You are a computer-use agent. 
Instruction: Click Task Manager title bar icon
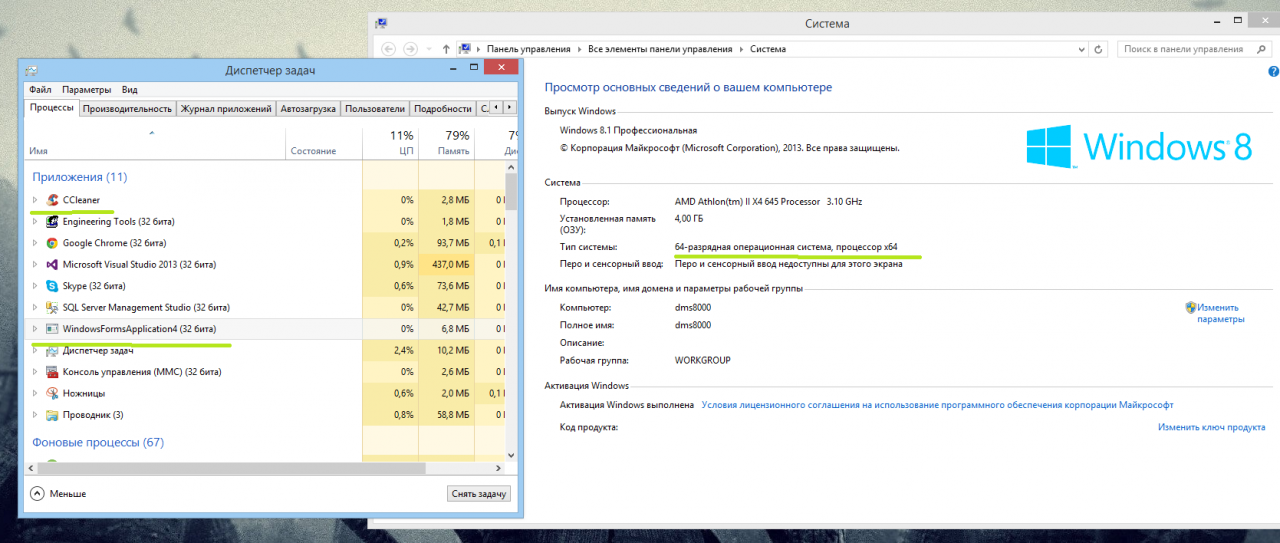coord(32,71)
